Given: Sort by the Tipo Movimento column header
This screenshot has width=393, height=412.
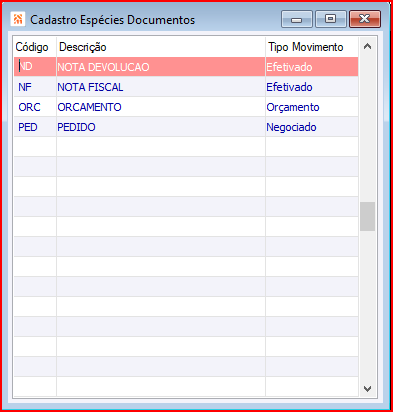Looking at the screenshot, I should click(312, 47).
